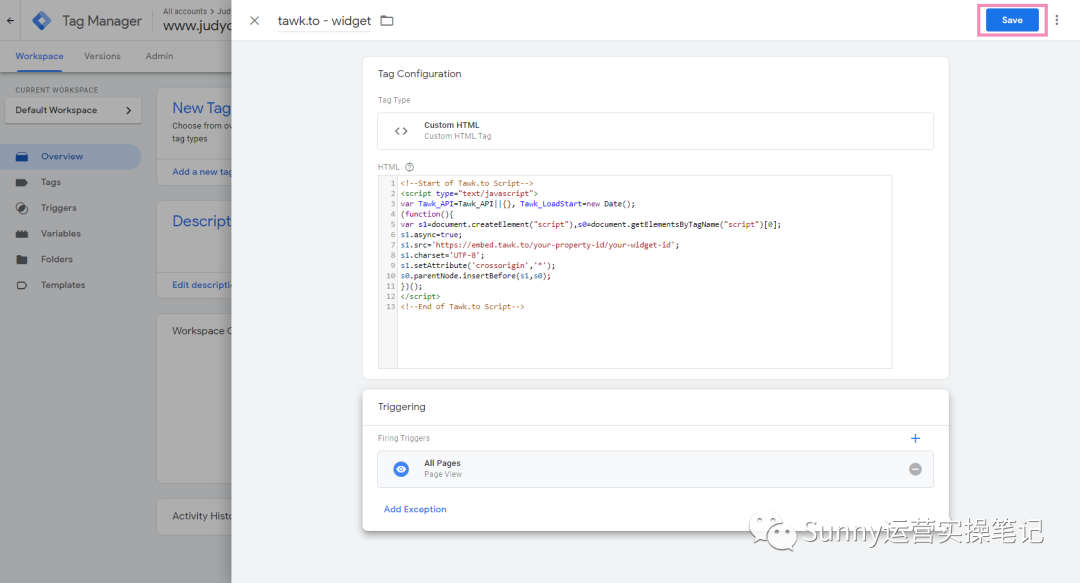
Task: Open the HTML help question-mark icon
Action: click(x=409, y=167)
